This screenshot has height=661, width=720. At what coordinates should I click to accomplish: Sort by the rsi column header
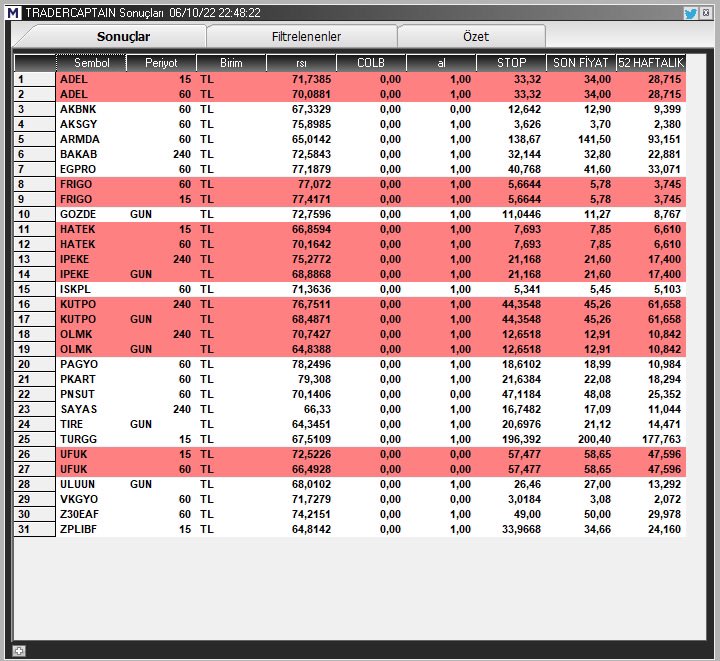click(301, 63)
